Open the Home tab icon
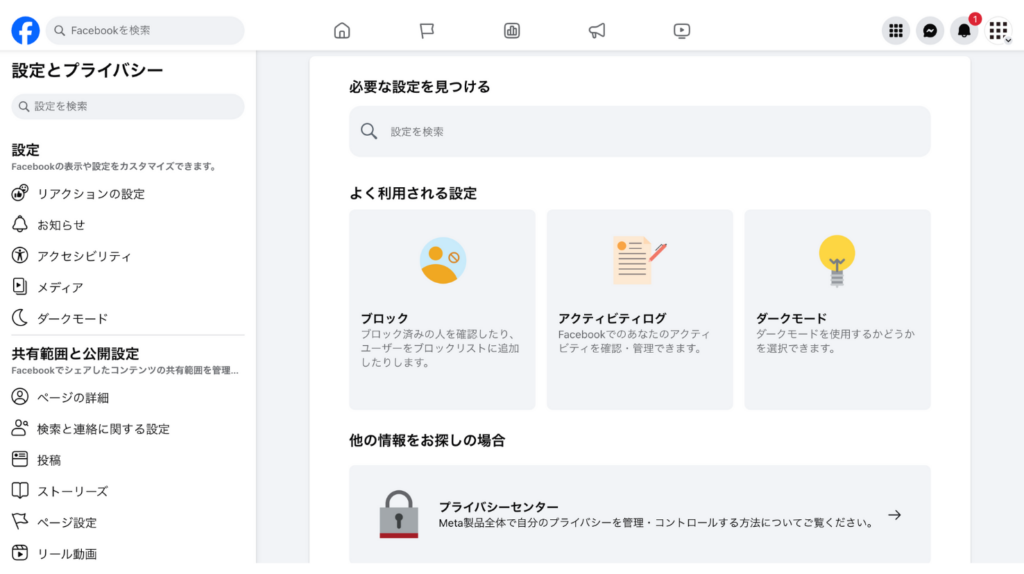The width and height of the screenshot is (1024, 574). tap(342, 31)
